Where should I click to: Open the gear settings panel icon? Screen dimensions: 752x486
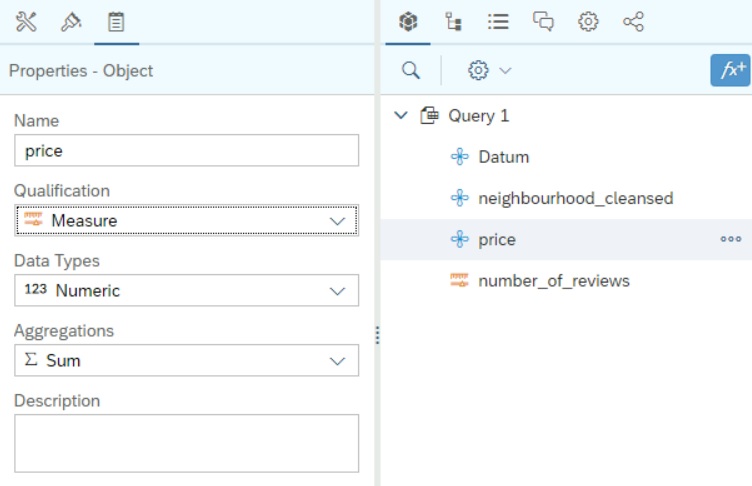[x=588, y=21]
